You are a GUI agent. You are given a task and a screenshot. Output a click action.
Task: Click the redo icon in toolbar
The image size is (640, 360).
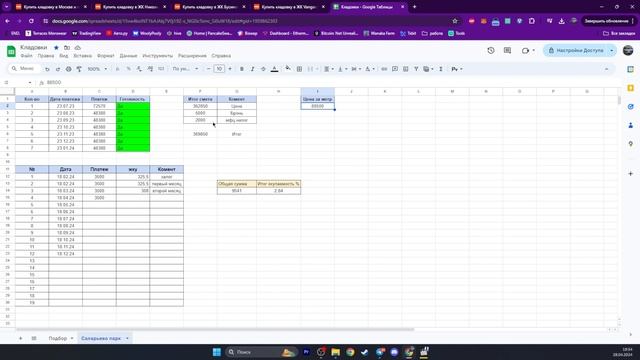pos(58,69)
